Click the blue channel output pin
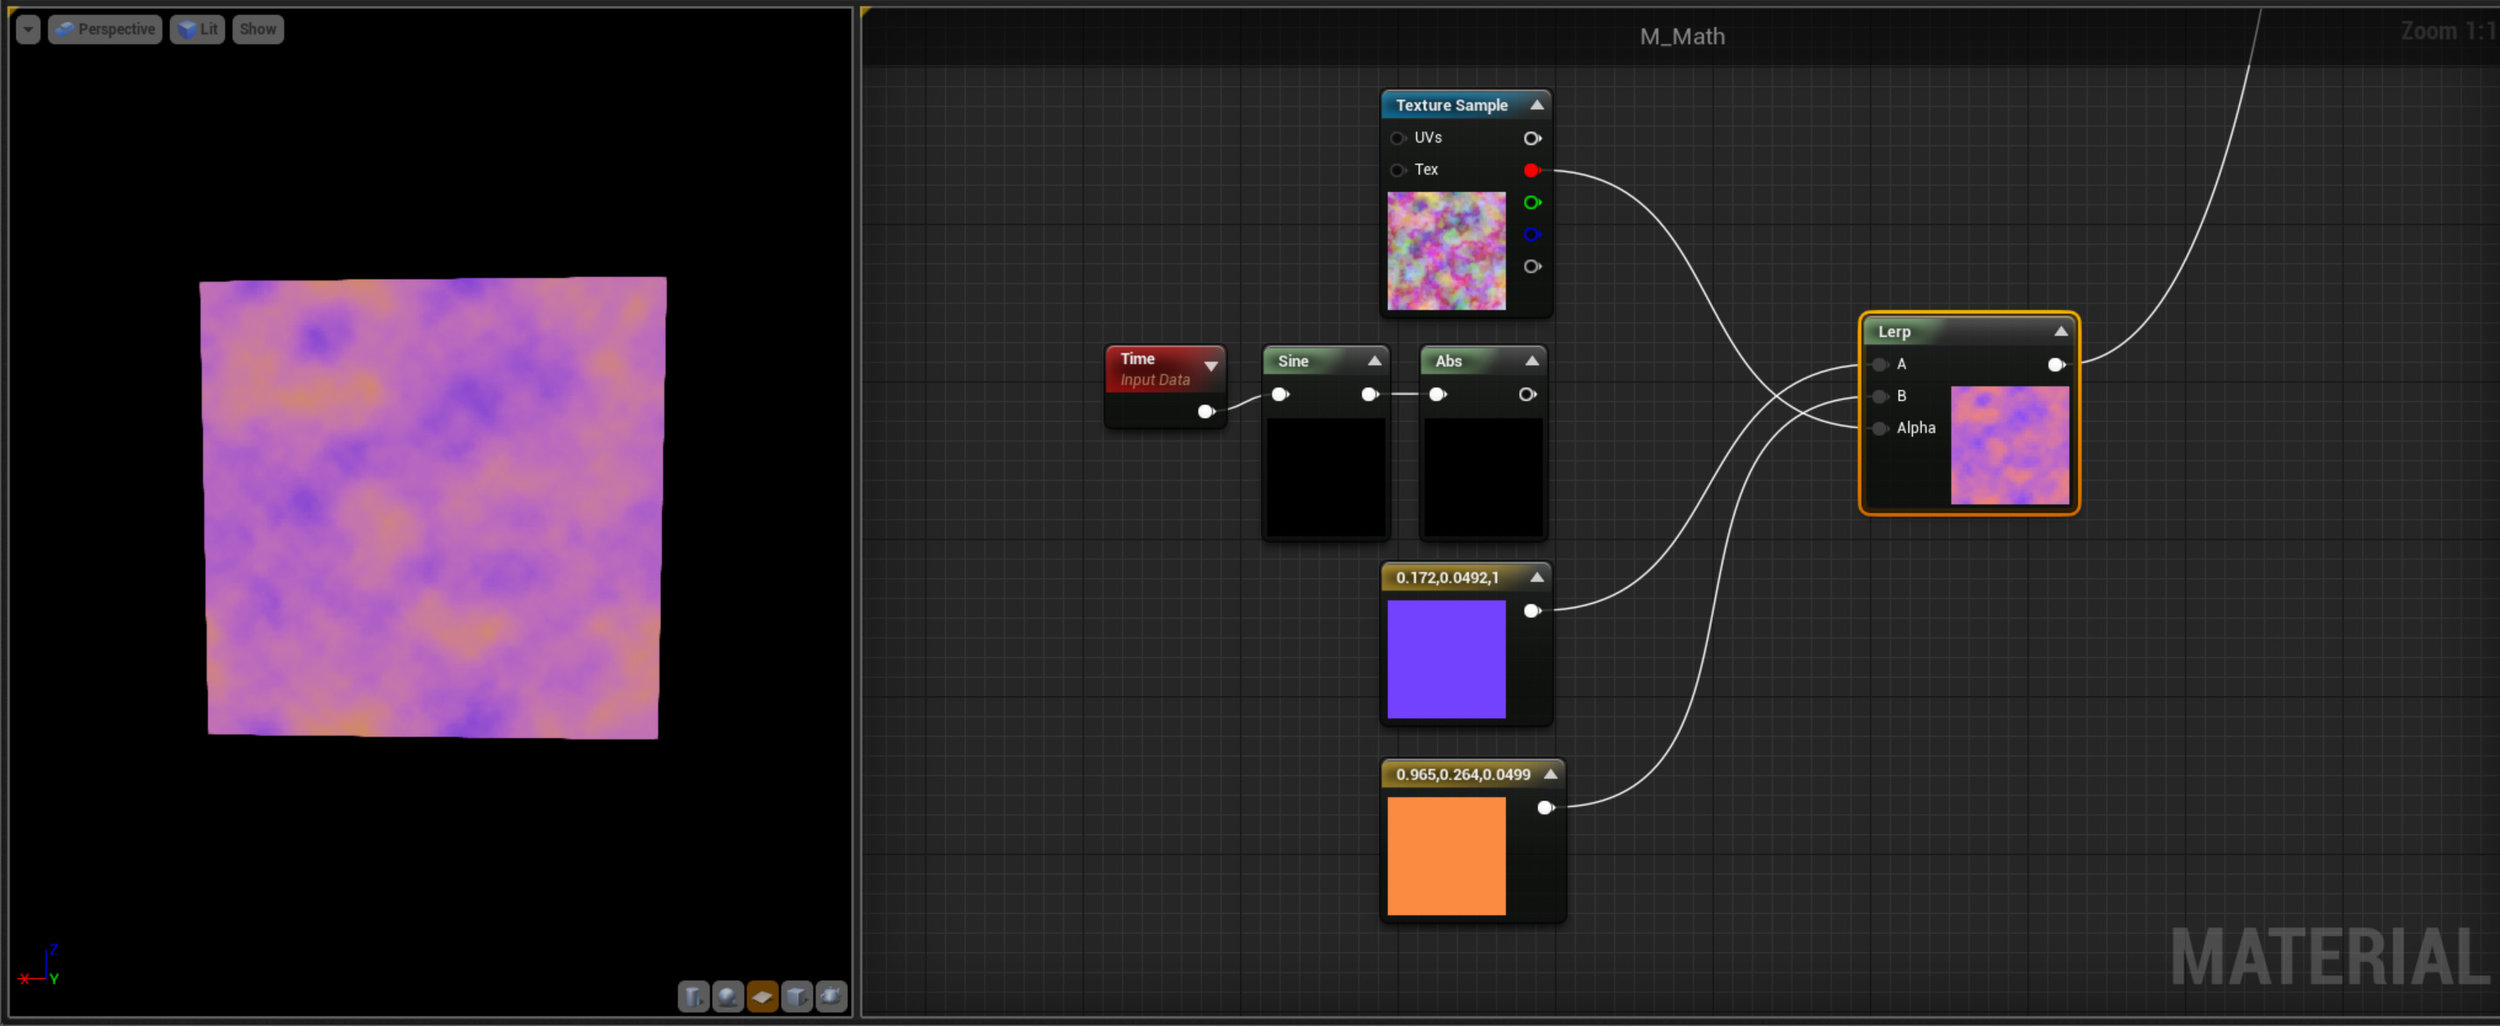 [1531, 234]
